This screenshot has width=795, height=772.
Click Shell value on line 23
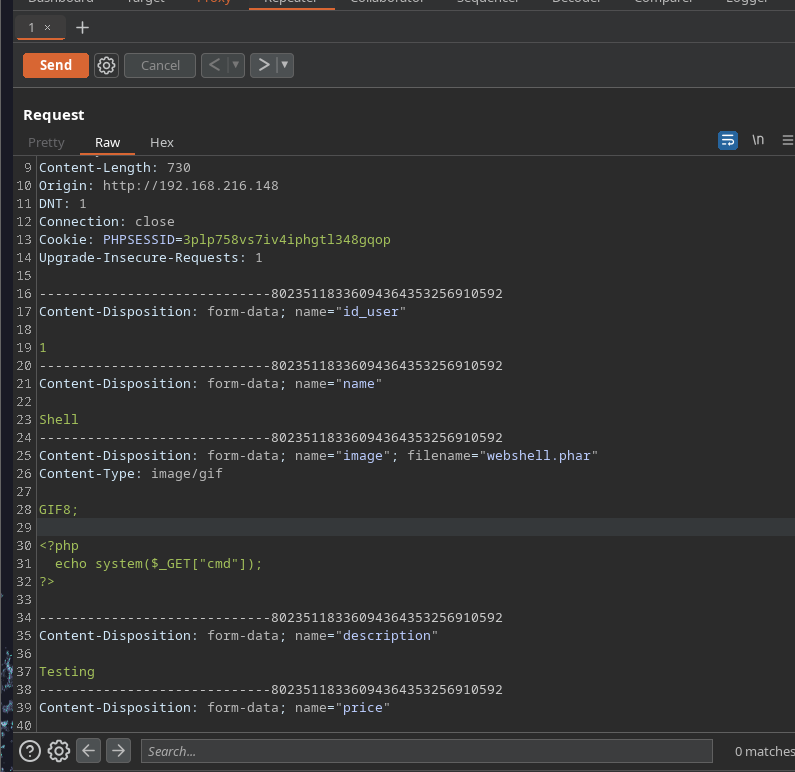click(x=59, y=420)
